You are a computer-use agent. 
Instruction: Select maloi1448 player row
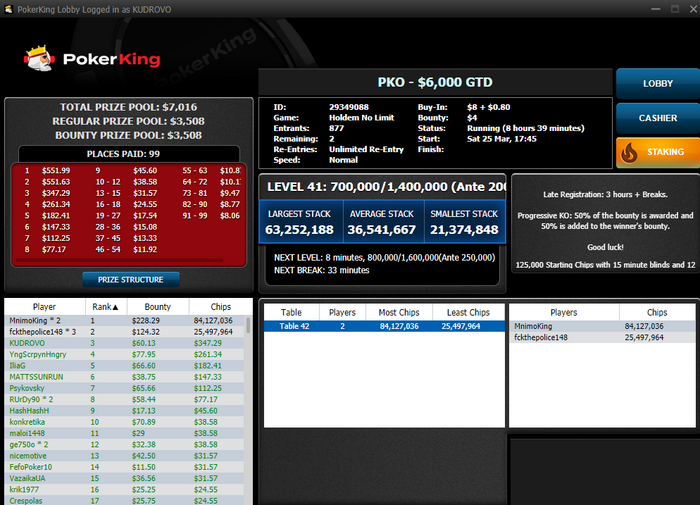(x=124, y=433)
